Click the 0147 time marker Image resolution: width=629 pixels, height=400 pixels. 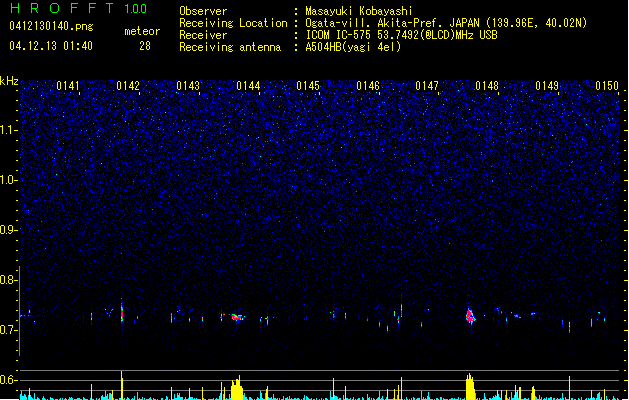coord(427,86)
